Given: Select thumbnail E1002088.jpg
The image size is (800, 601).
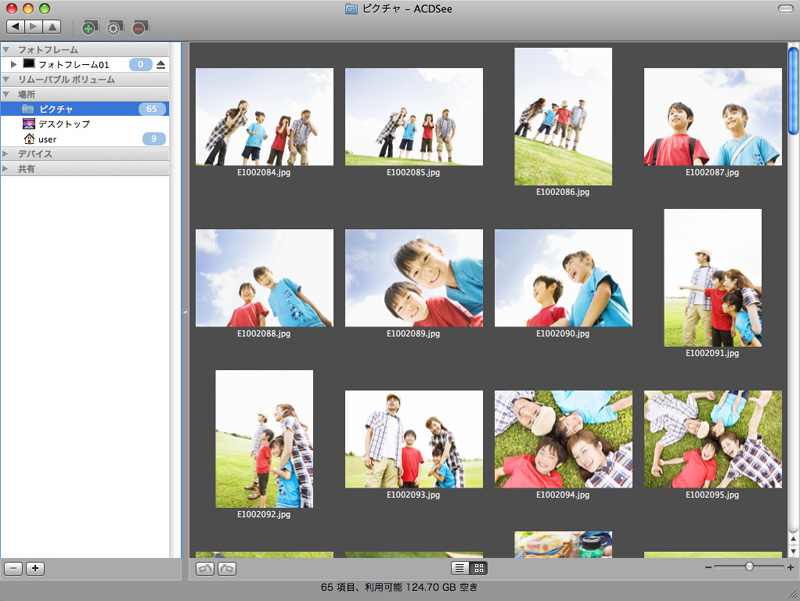Looking at the screenshot, I should point(264,278).
